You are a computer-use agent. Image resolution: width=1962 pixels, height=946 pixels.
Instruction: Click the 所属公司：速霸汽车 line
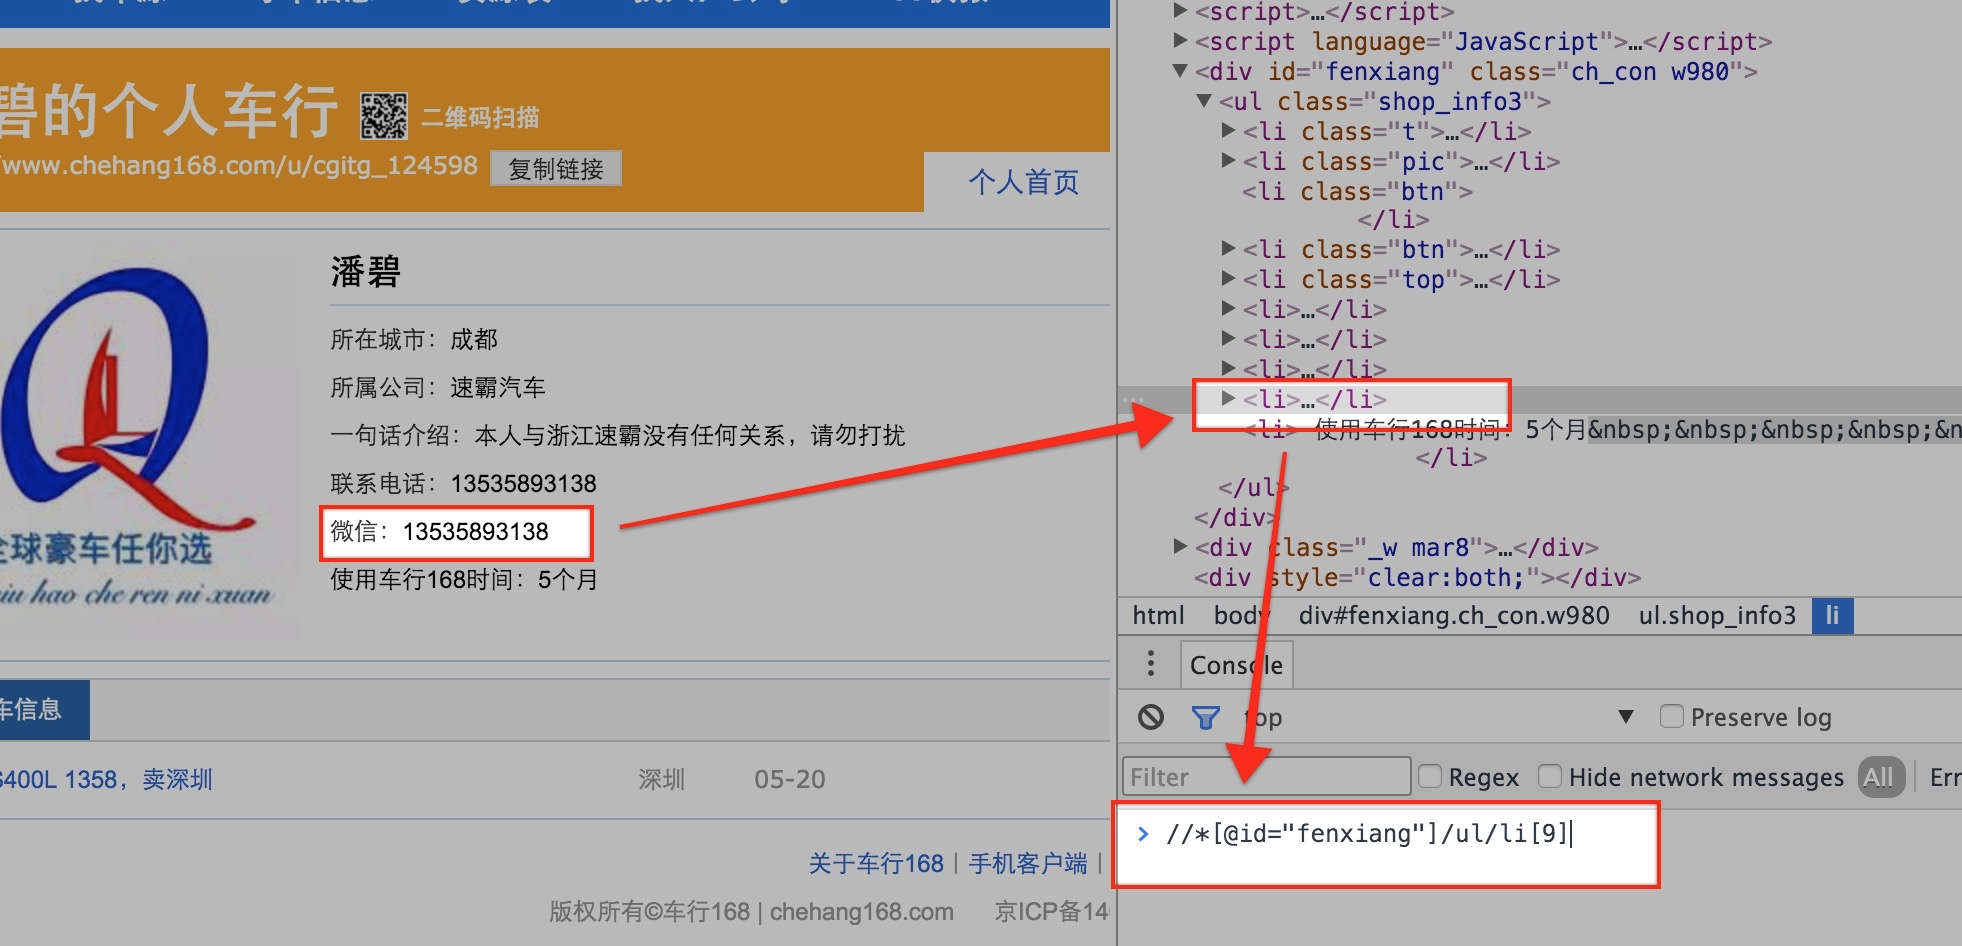point(438,387)
